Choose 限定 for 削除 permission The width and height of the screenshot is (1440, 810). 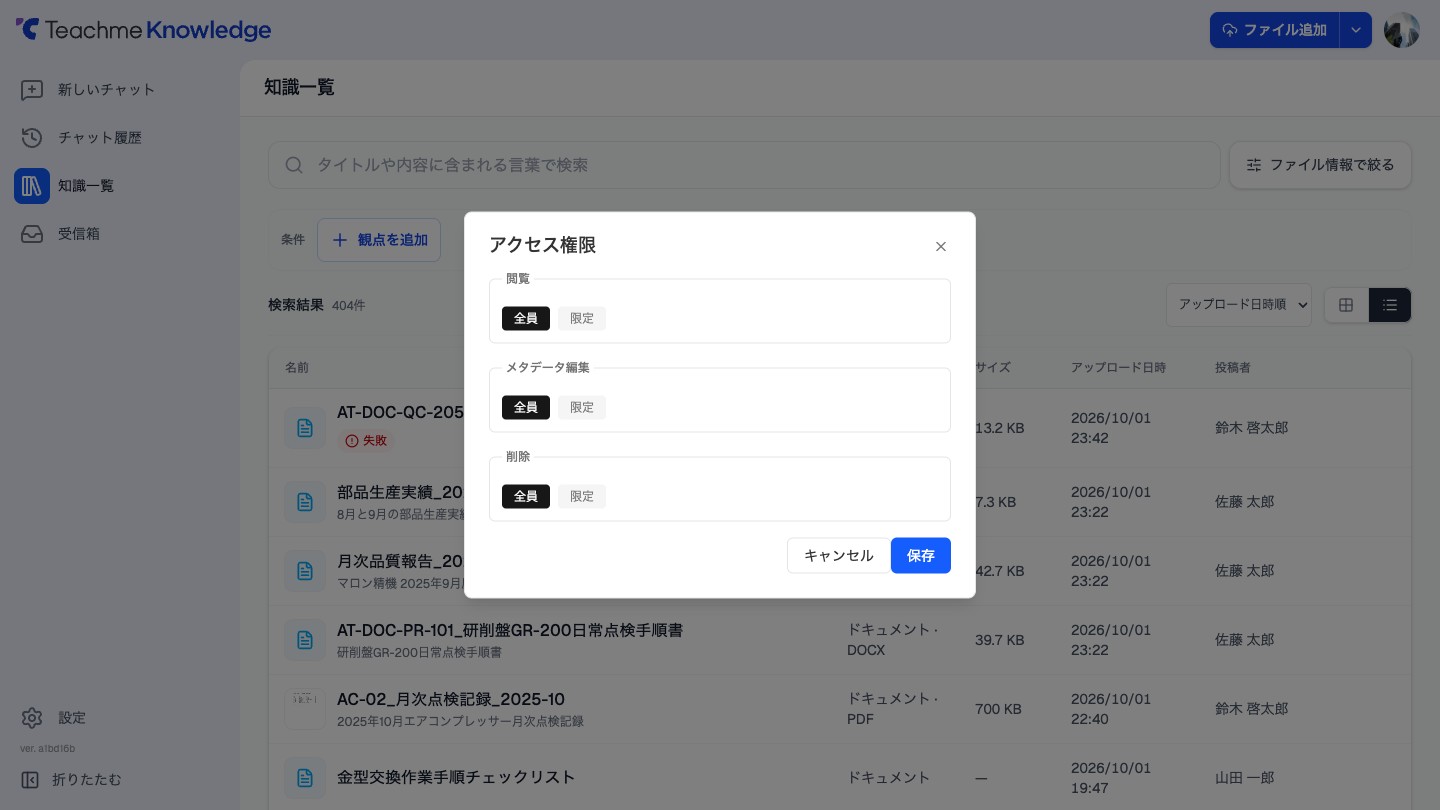tap(582, 496)
